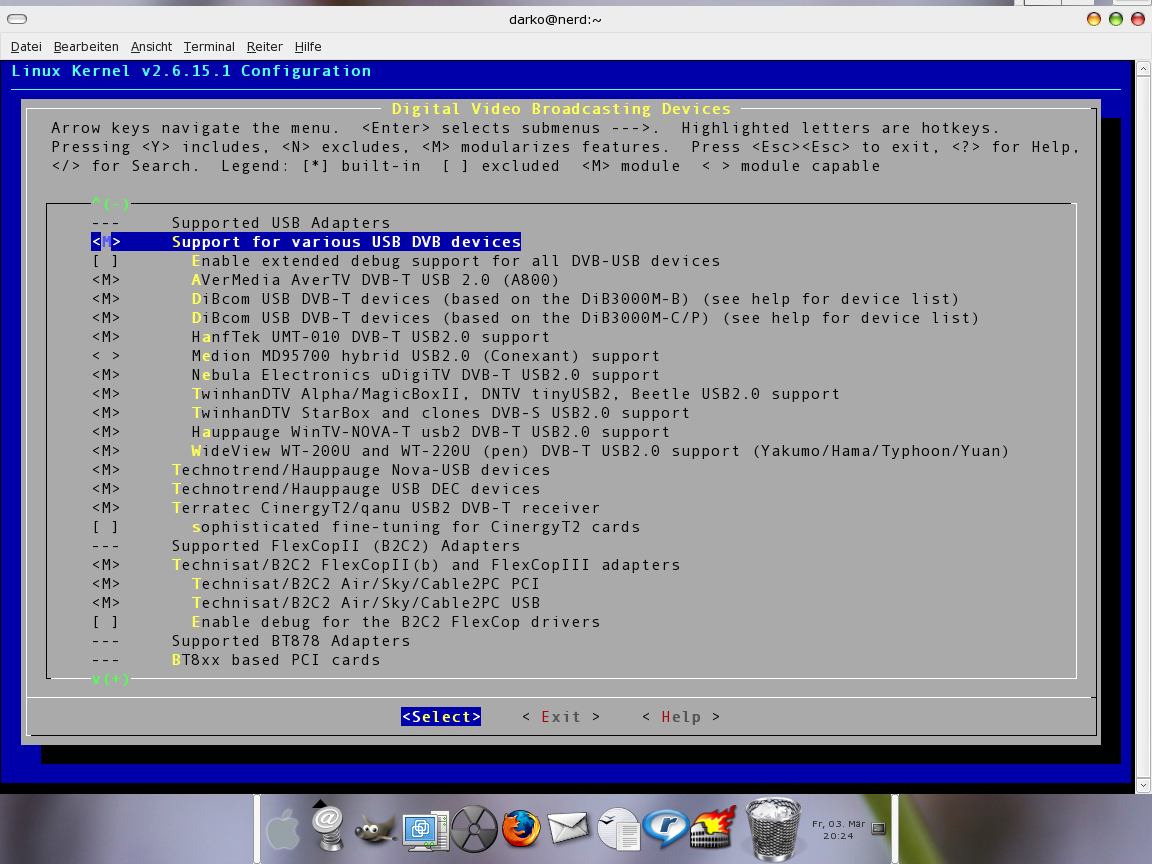Click the orange minimize circle in title bar

[1093, 19]
